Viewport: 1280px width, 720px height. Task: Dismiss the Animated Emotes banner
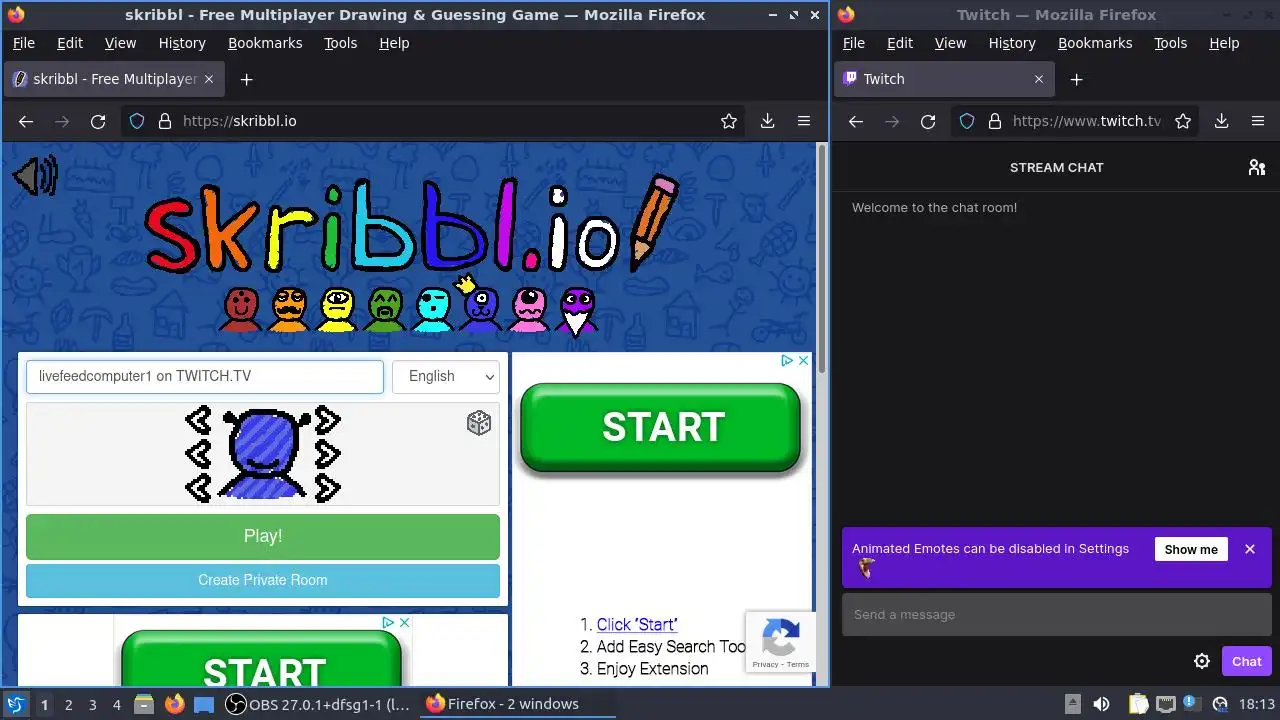point(1249,549)
